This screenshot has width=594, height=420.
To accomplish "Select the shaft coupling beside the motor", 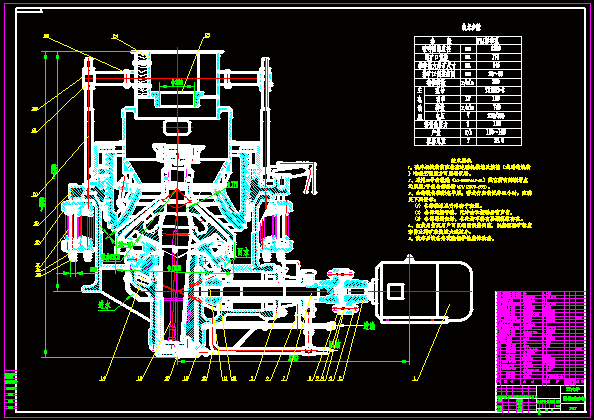I will [x=344, y=291].
